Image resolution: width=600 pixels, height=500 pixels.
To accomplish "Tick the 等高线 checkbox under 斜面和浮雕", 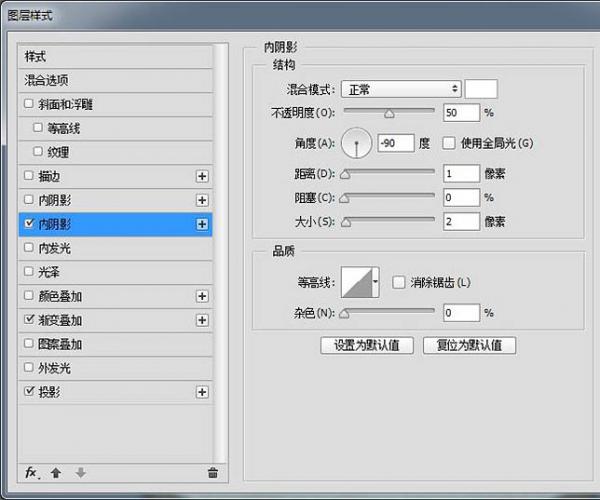I will click(38, 127).
